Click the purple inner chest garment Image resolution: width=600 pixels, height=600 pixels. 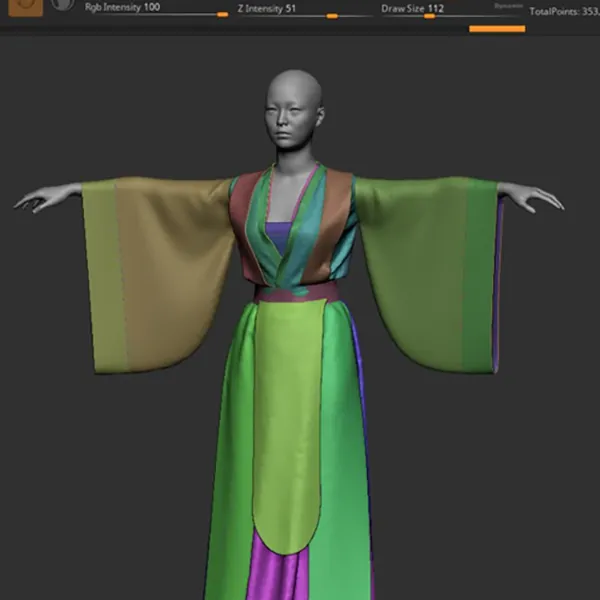(x=283, y=240)
